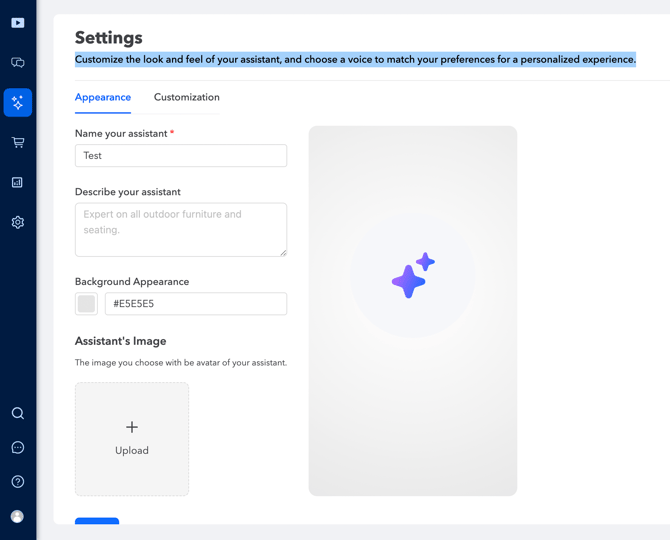Click the Upload image box
Image resolution: width=670 pixels, height=540 pixels.
point(132,439)
